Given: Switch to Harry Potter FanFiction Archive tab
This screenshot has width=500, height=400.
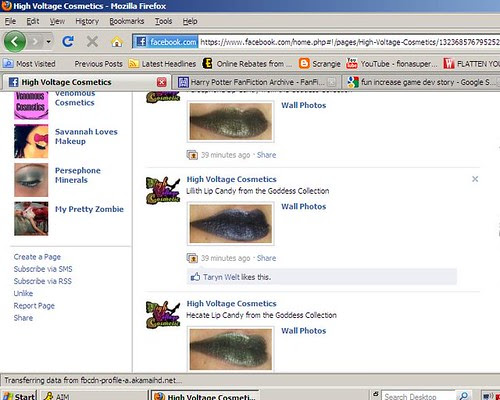Looking at the screenshot, I should (257, 82).
